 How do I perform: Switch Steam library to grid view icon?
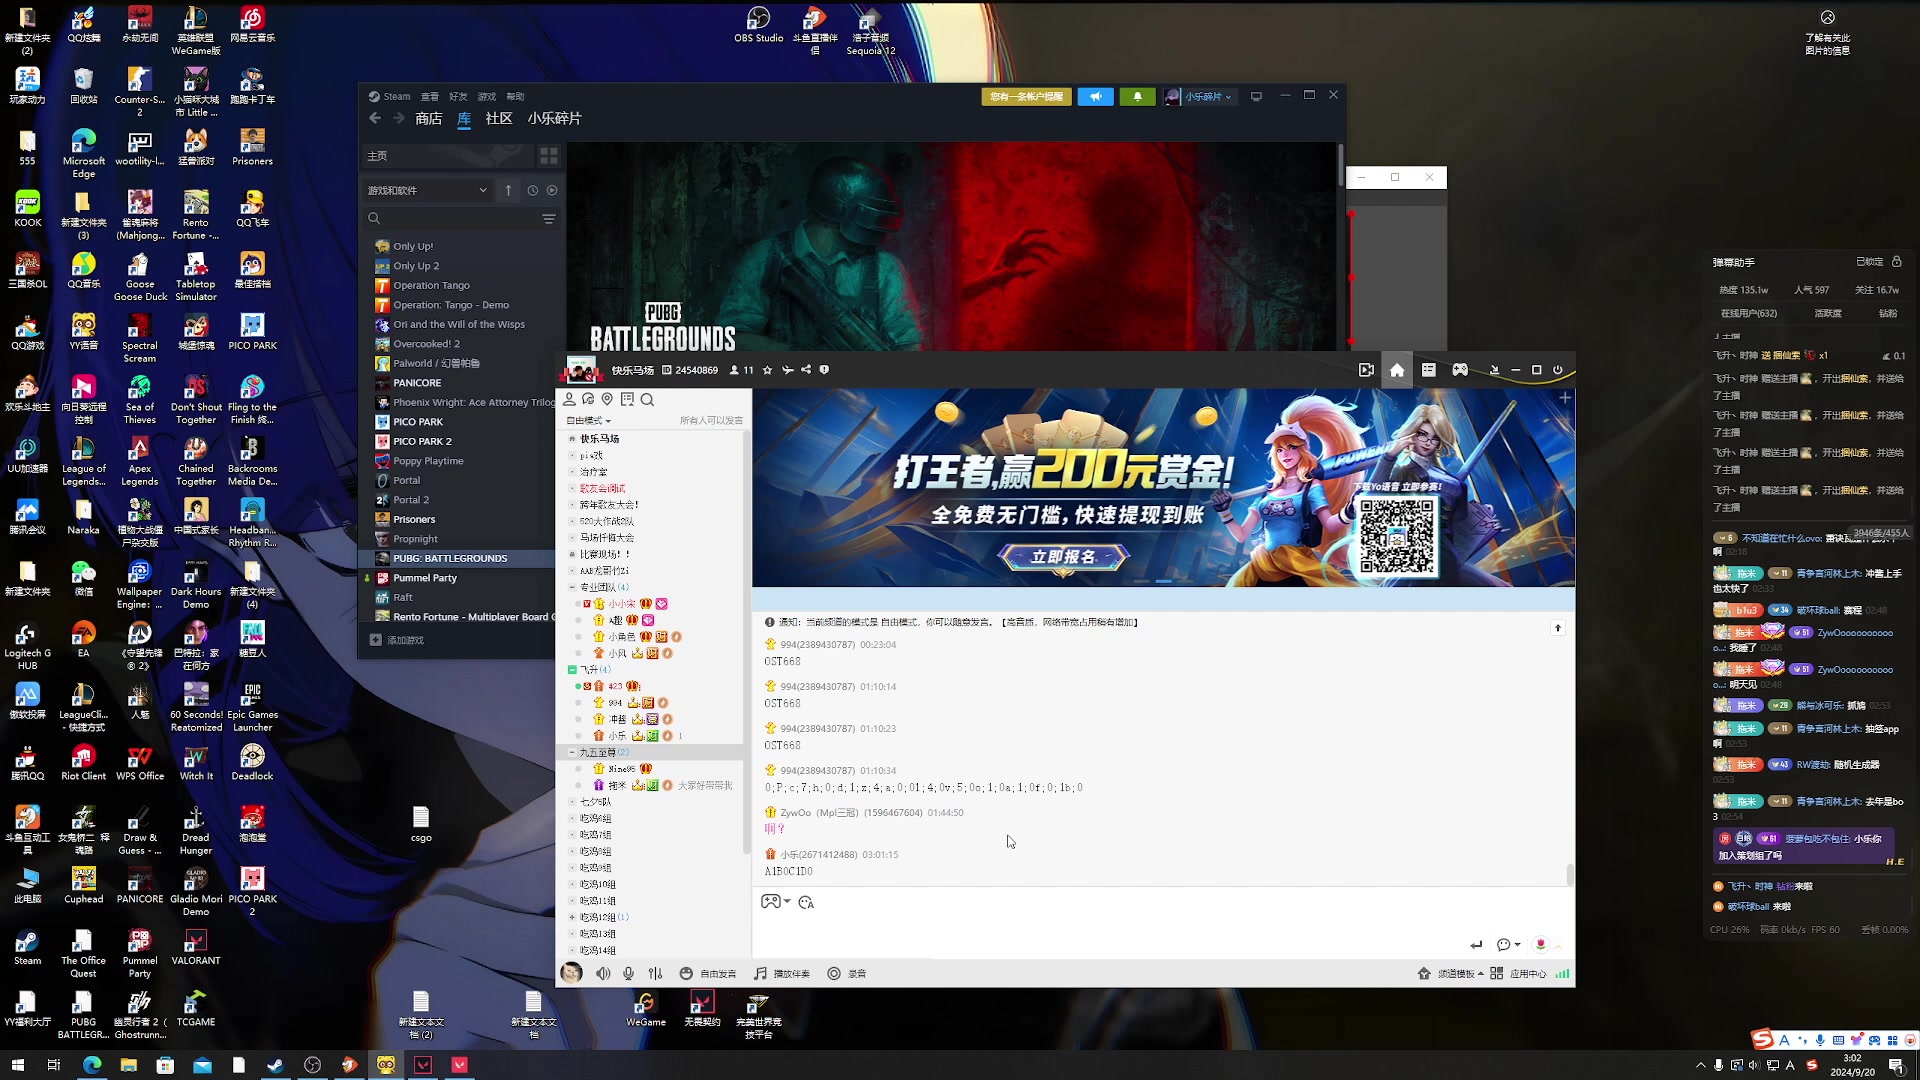tap(549, 156)
